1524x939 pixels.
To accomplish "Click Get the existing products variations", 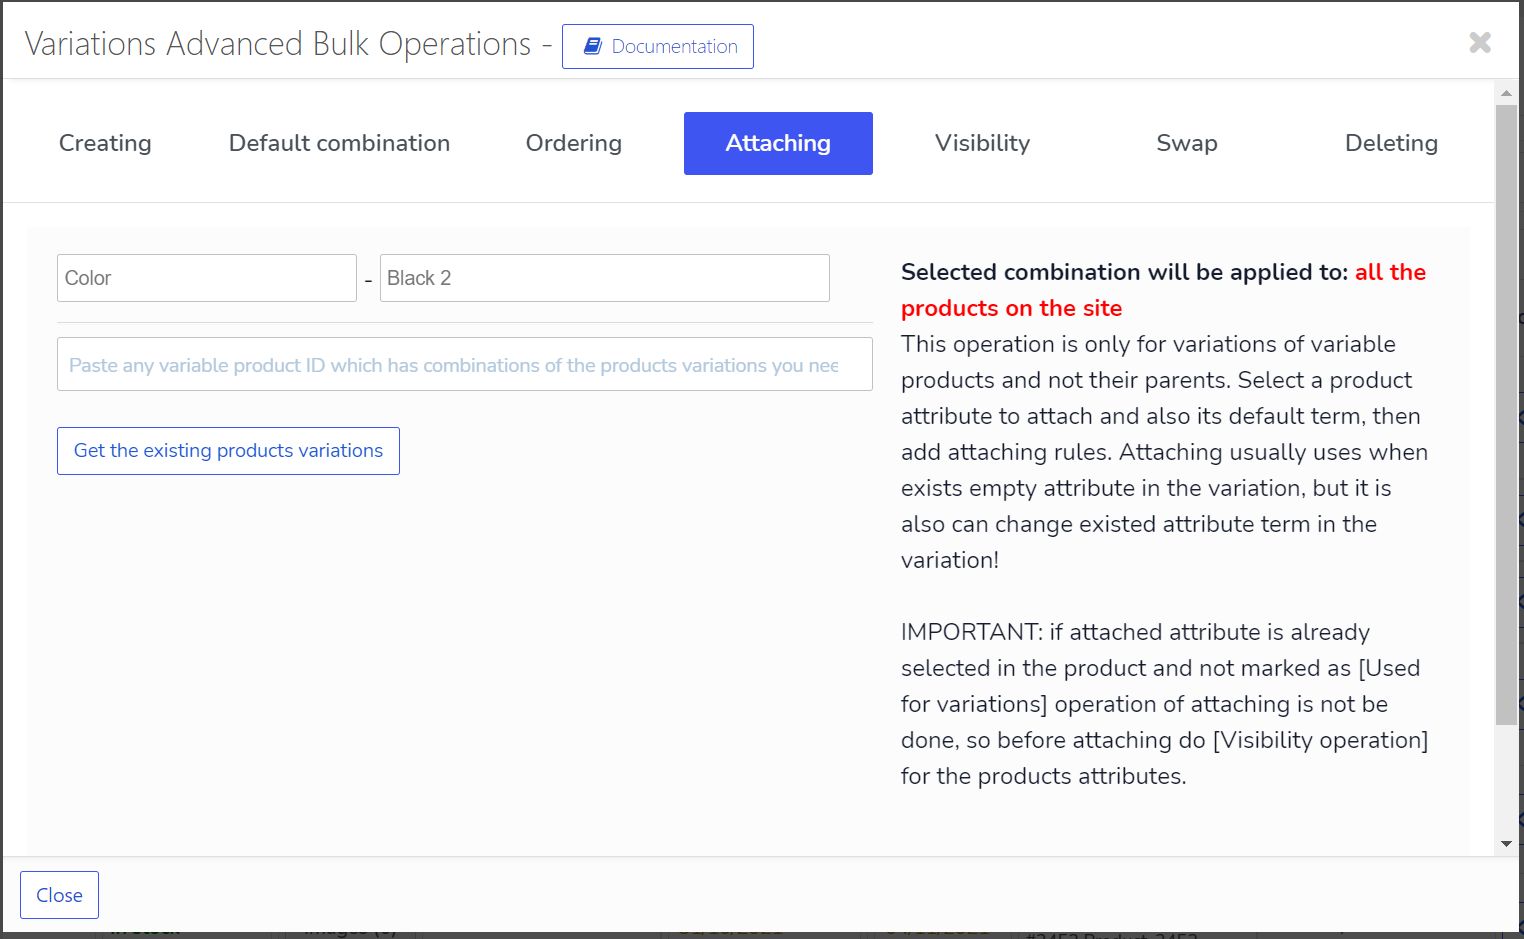I will tap(228, 451).
